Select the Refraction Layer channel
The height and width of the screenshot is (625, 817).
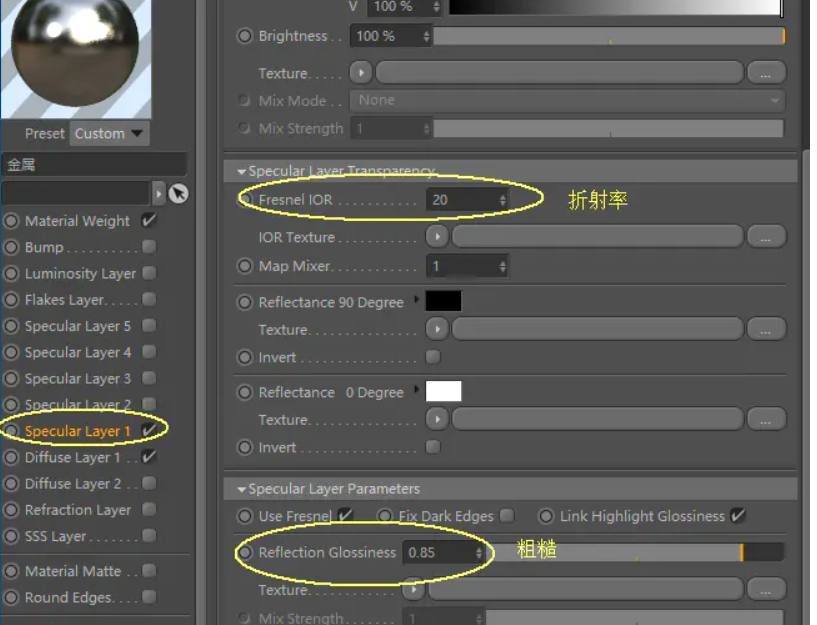click(x=78, y=510)
